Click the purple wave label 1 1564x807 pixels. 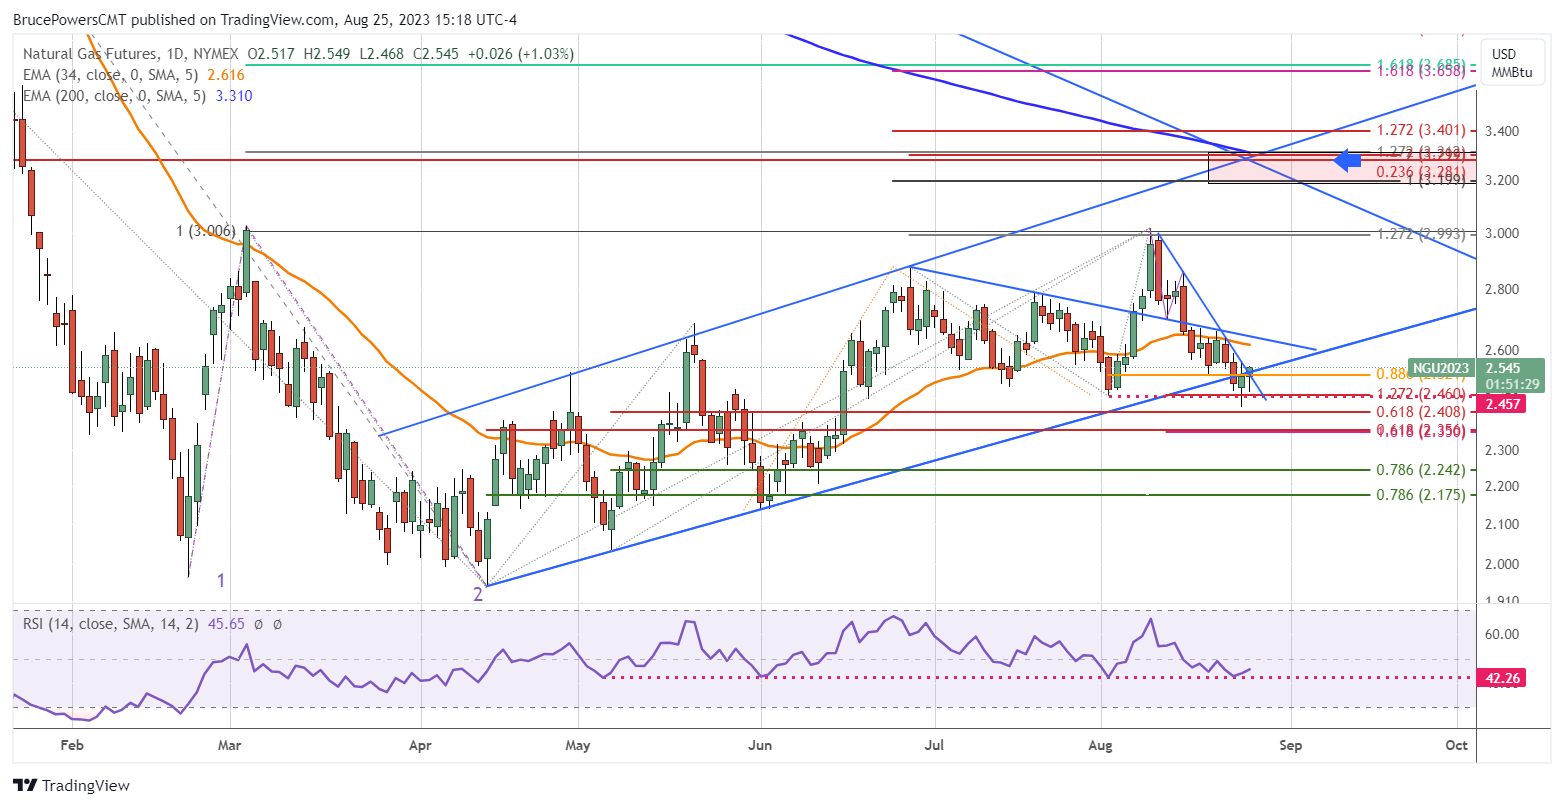tap(221, 580)
